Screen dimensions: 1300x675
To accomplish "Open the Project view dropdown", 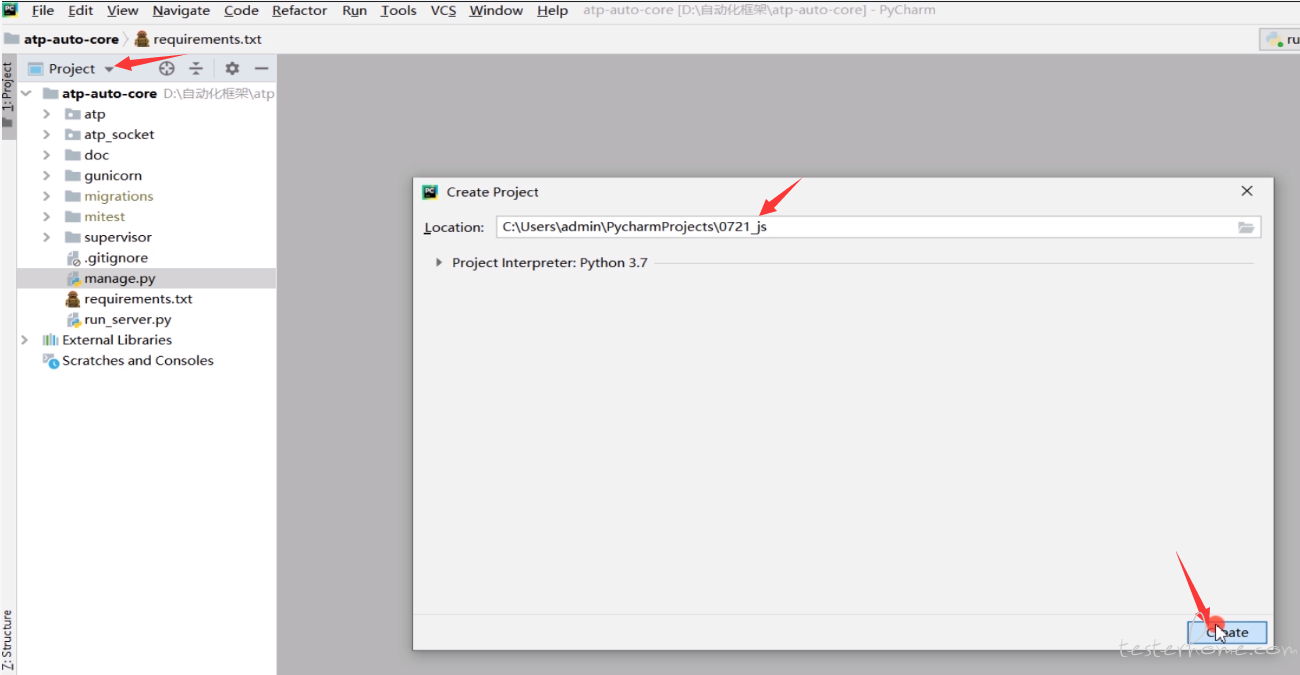I will click(109, 69).
